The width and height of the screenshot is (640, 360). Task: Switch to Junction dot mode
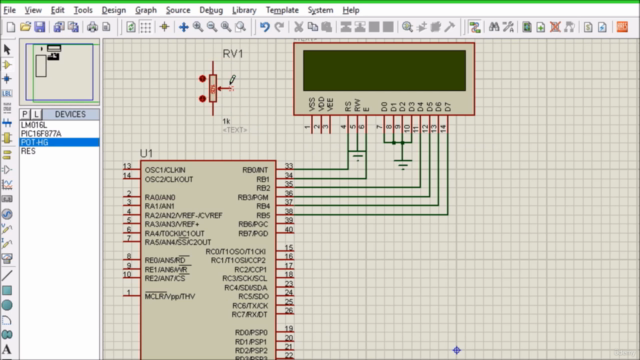point(7,79)
